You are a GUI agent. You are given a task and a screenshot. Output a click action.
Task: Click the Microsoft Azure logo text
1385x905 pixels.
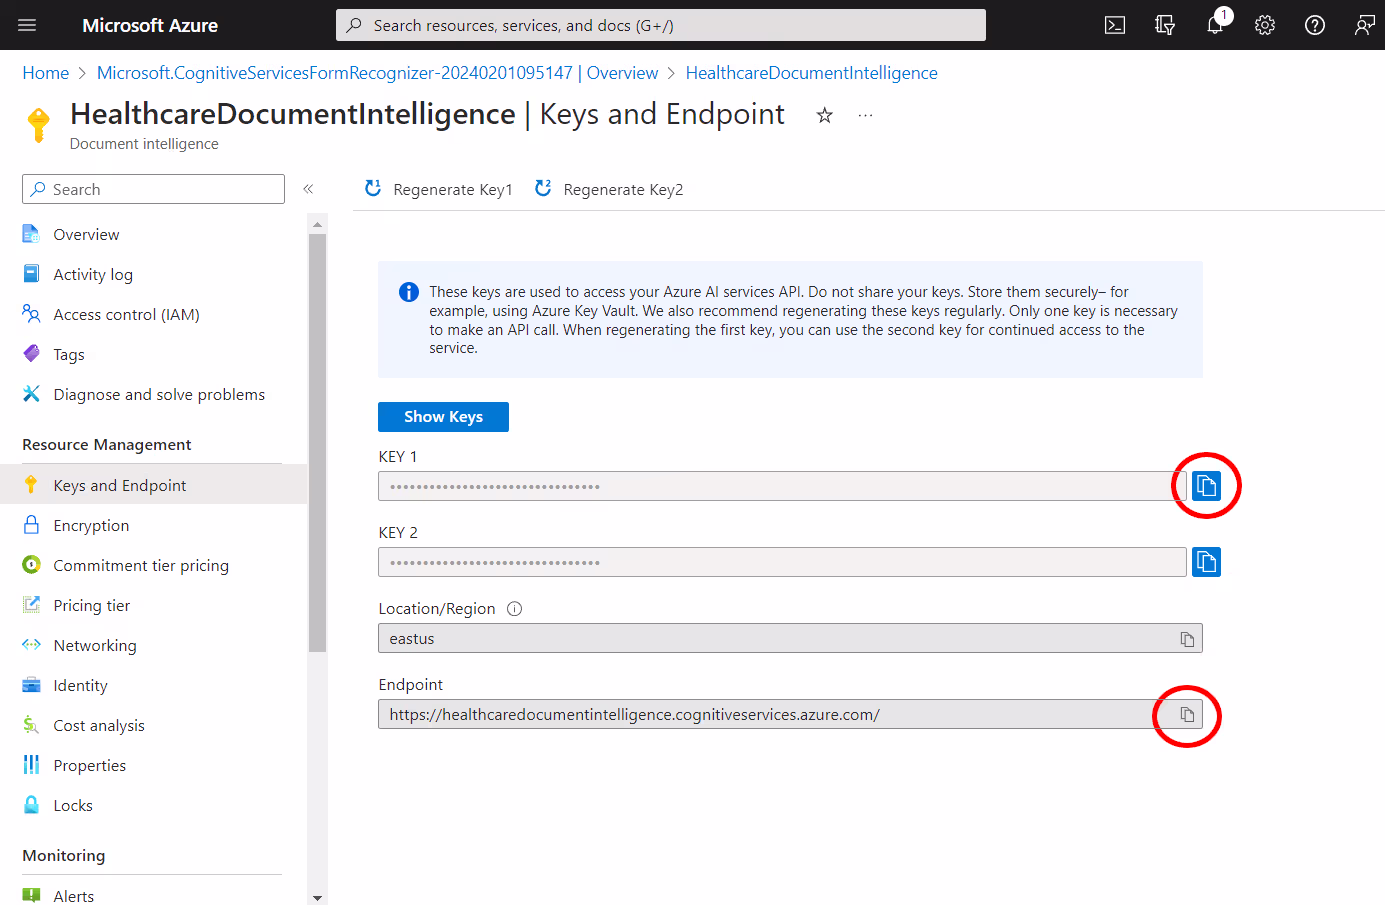[x=150, y=25]
